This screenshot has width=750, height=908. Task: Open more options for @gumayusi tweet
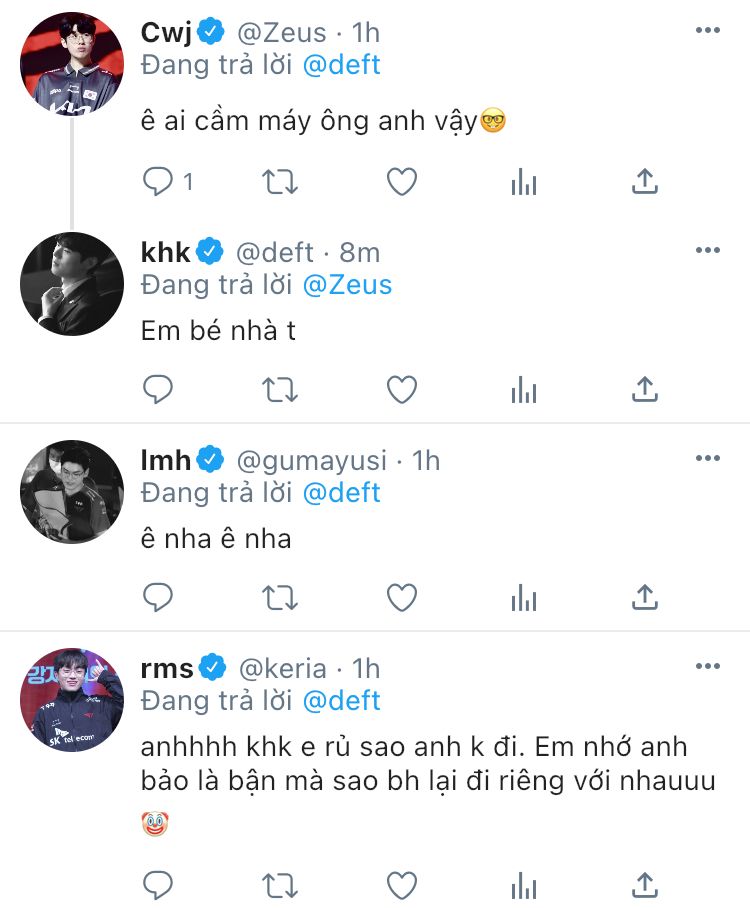click(707, 458)
